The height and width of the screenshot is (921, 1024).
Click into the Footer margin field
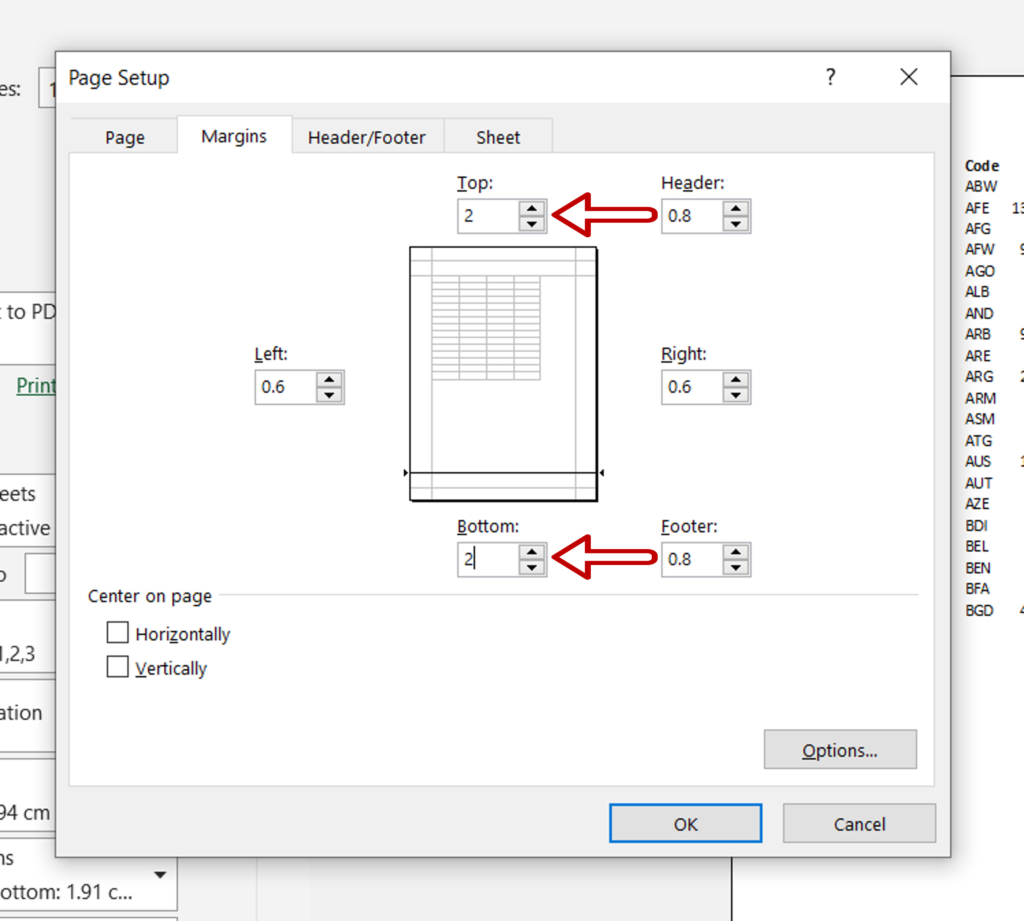(692, 560)
